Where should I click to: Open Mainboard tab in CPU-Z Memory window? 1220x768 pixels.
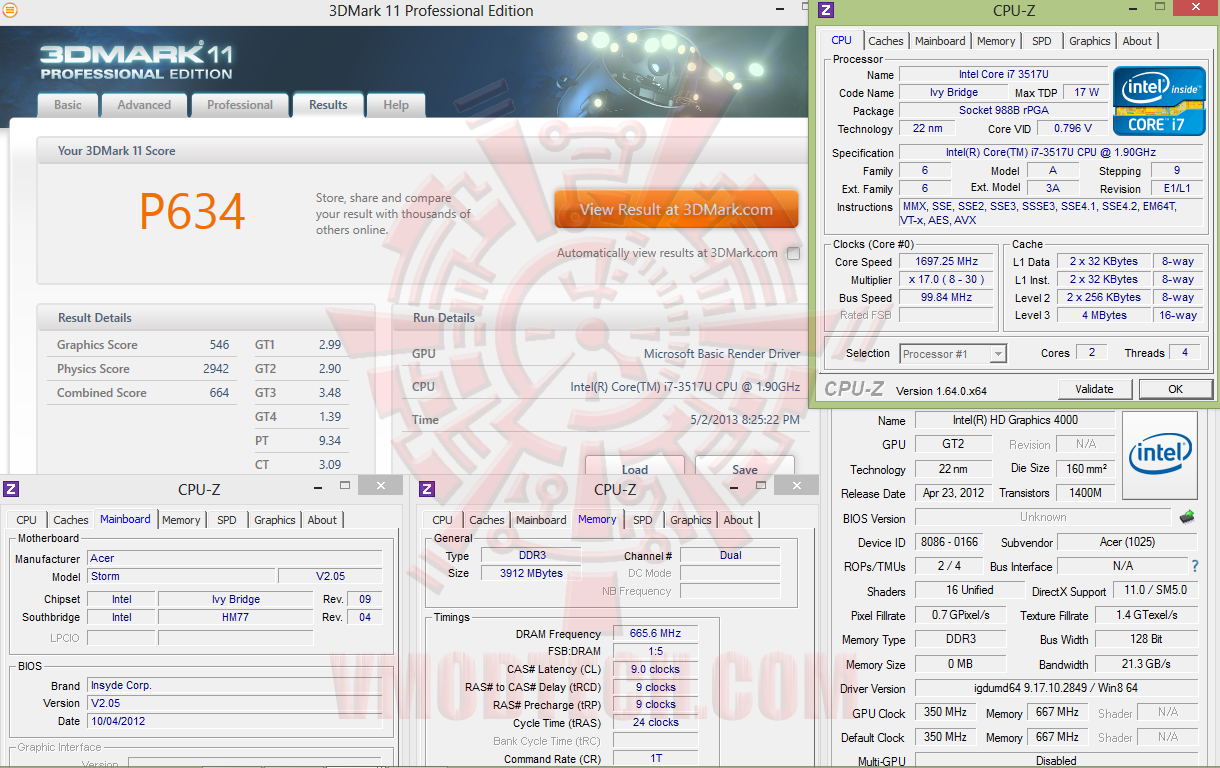tap(541, 520)
